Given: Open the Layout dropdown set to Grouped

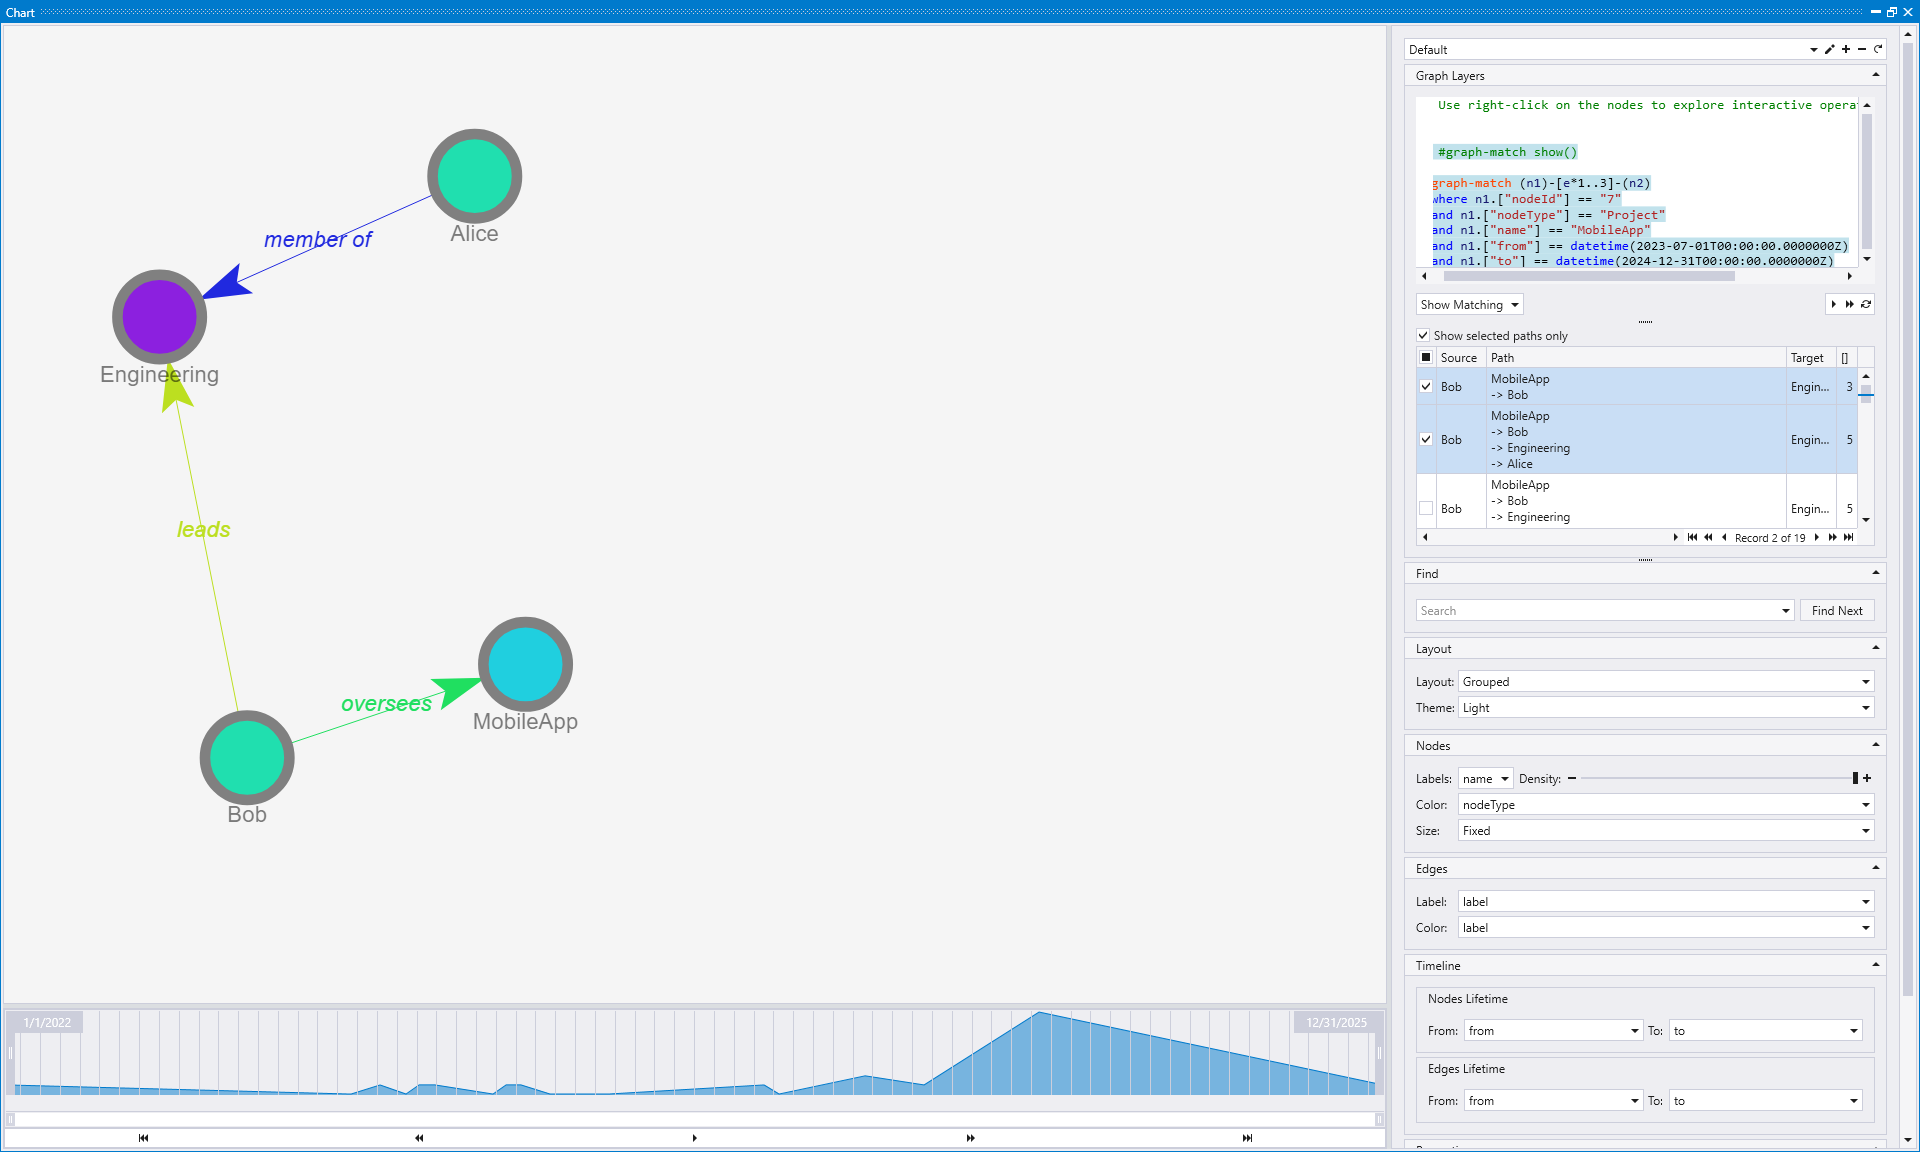Looking at the screenshot, I should 1864,681.
